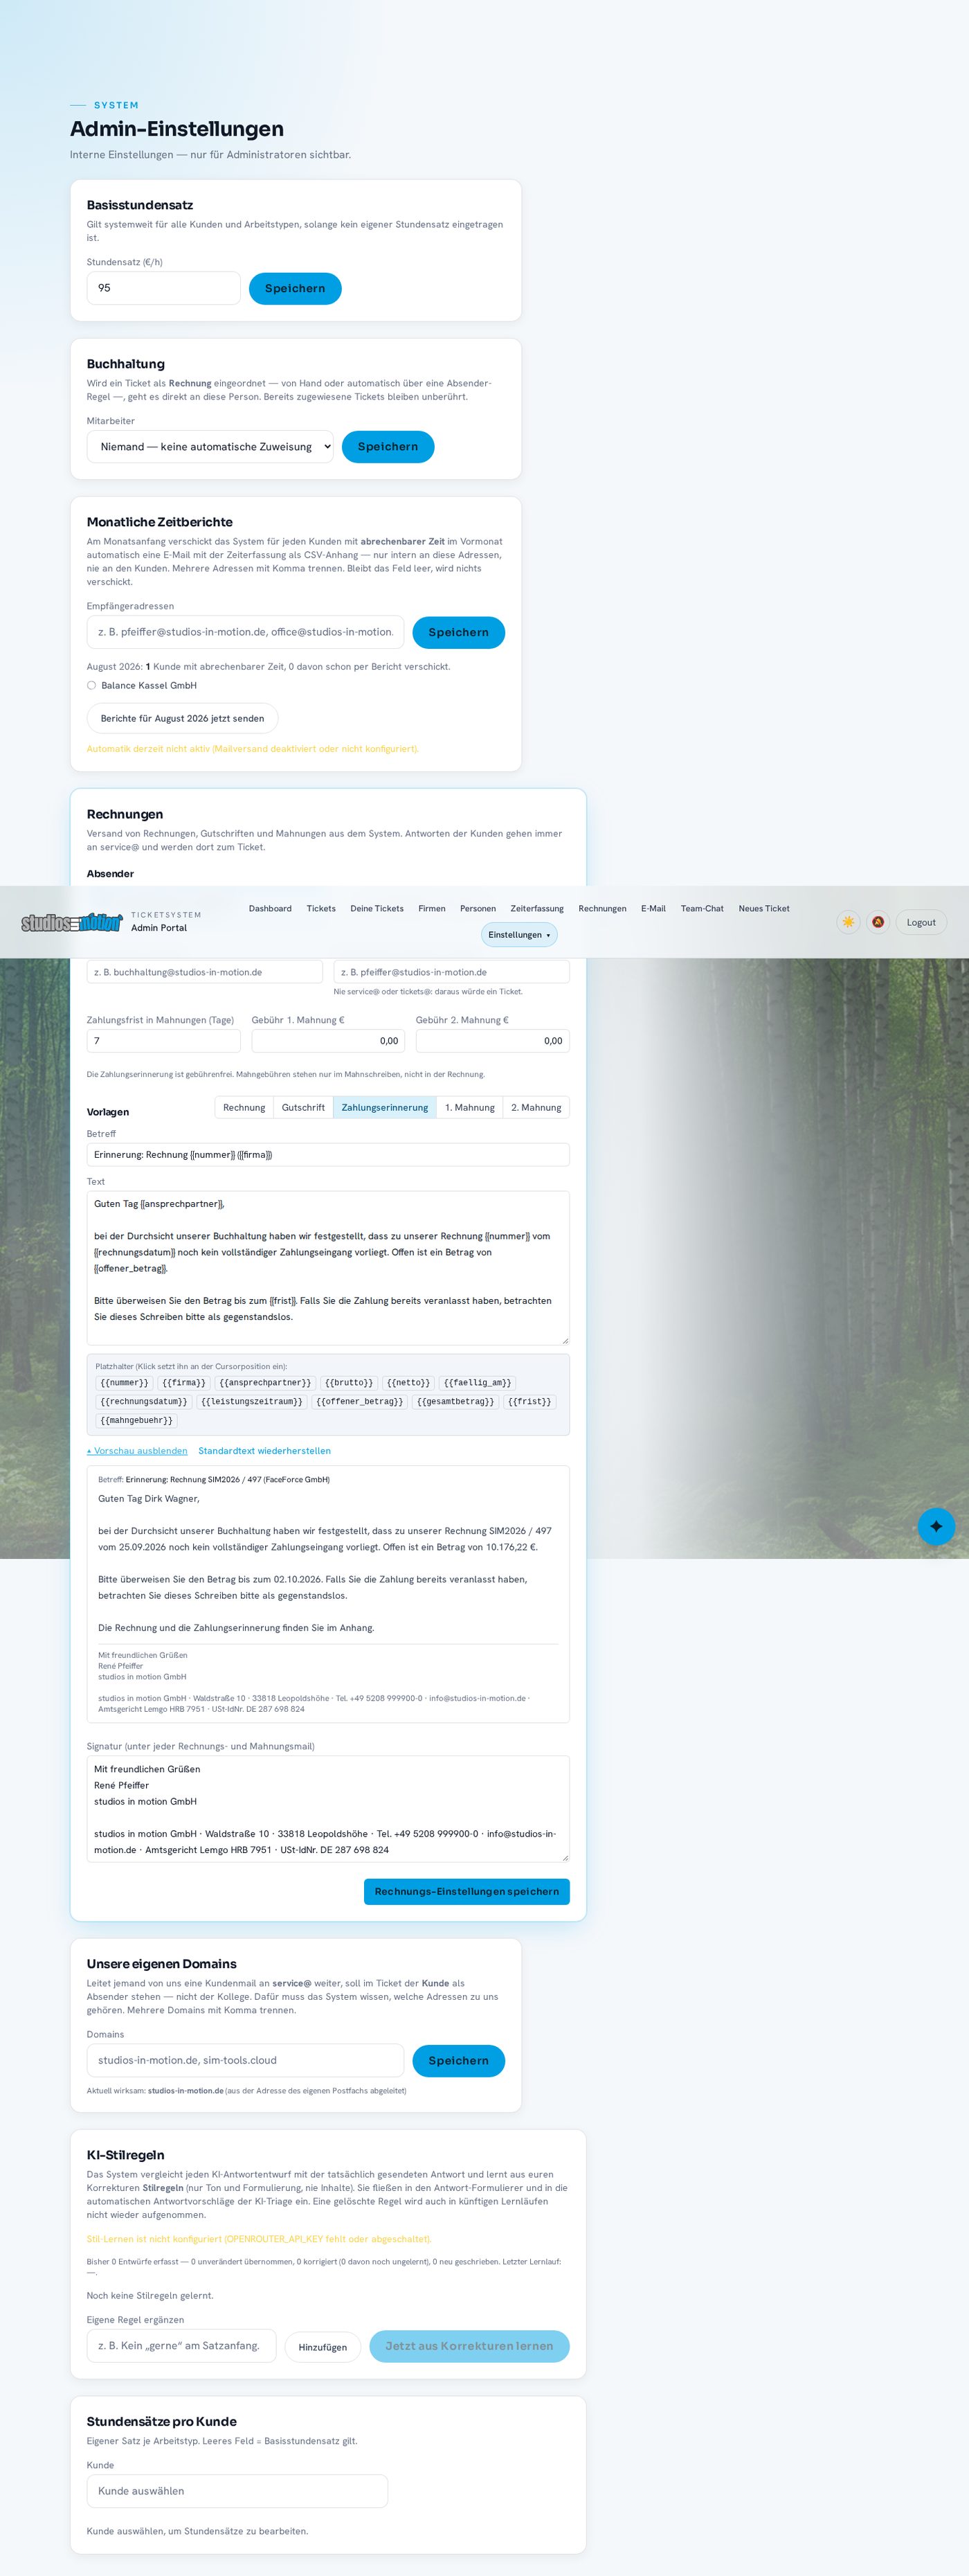The height and width of the screenshot is (2576, 969).
Task: Click Standardtext wiederherstellen link
Action: point(264,1450)
